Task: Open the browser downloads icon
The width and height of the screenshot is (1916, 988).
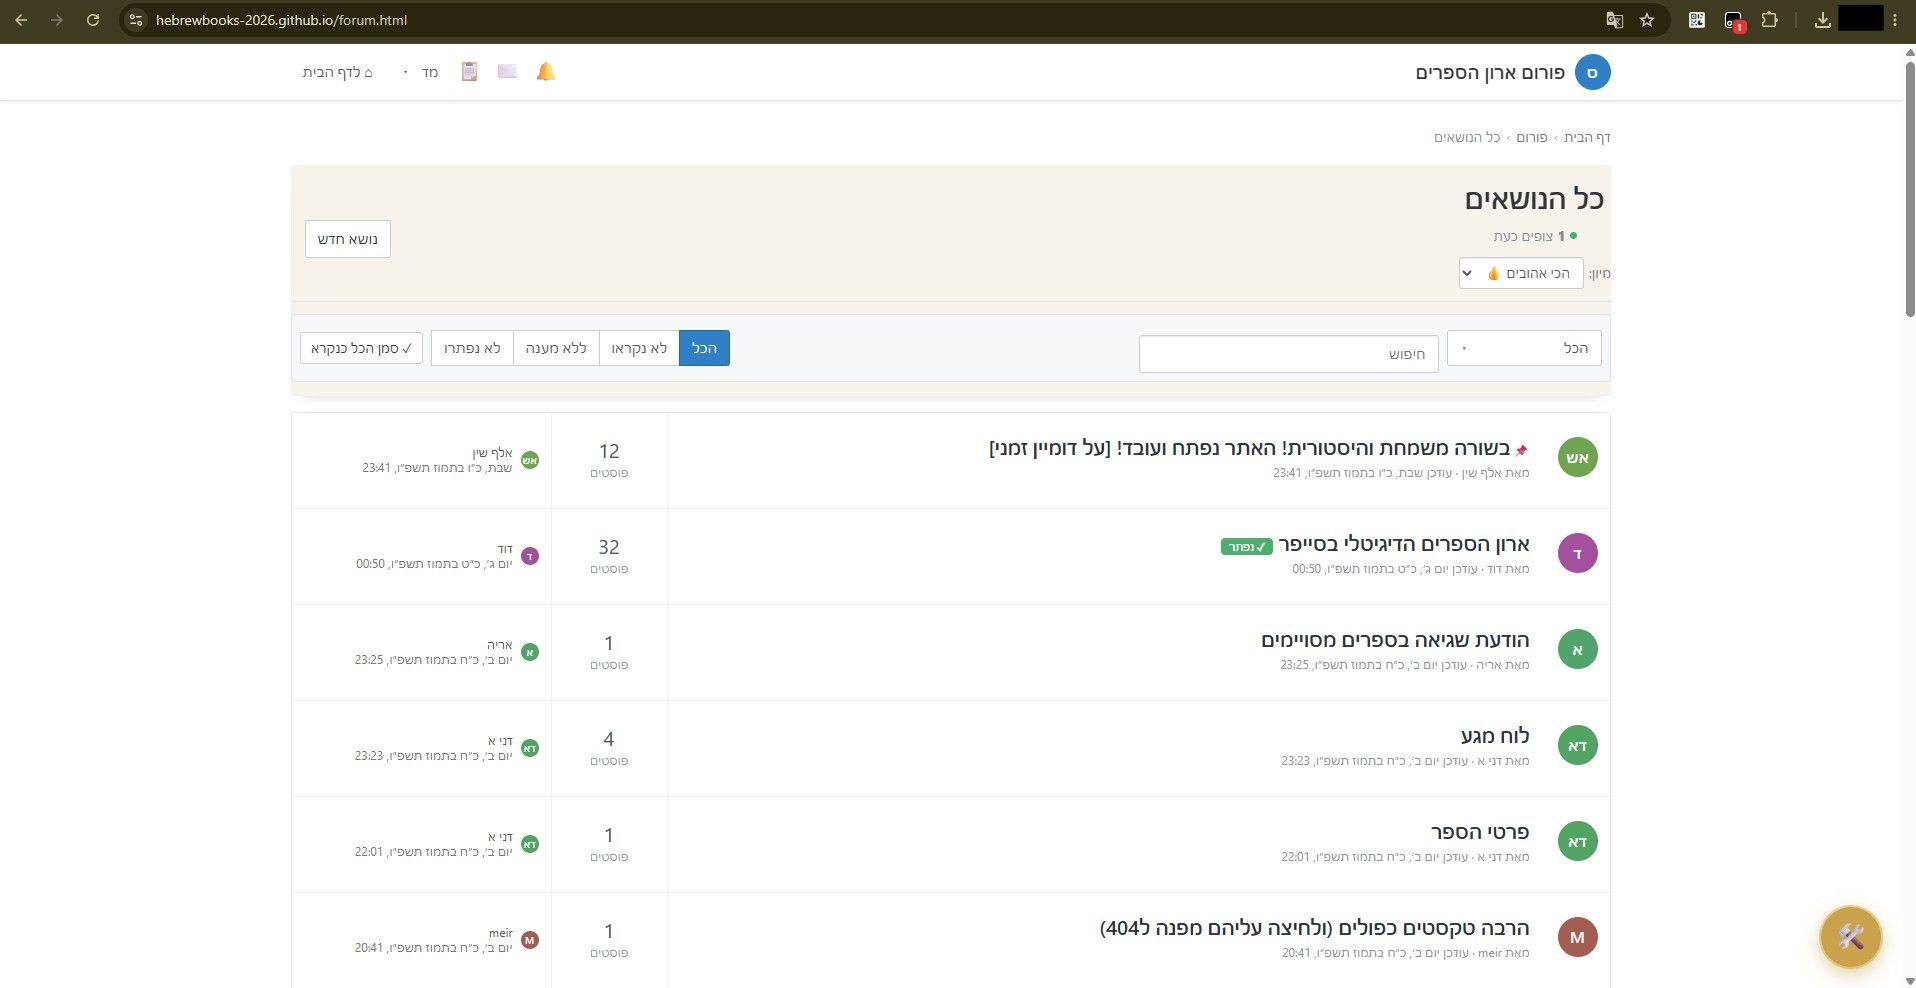Action: coord(1823,20)
